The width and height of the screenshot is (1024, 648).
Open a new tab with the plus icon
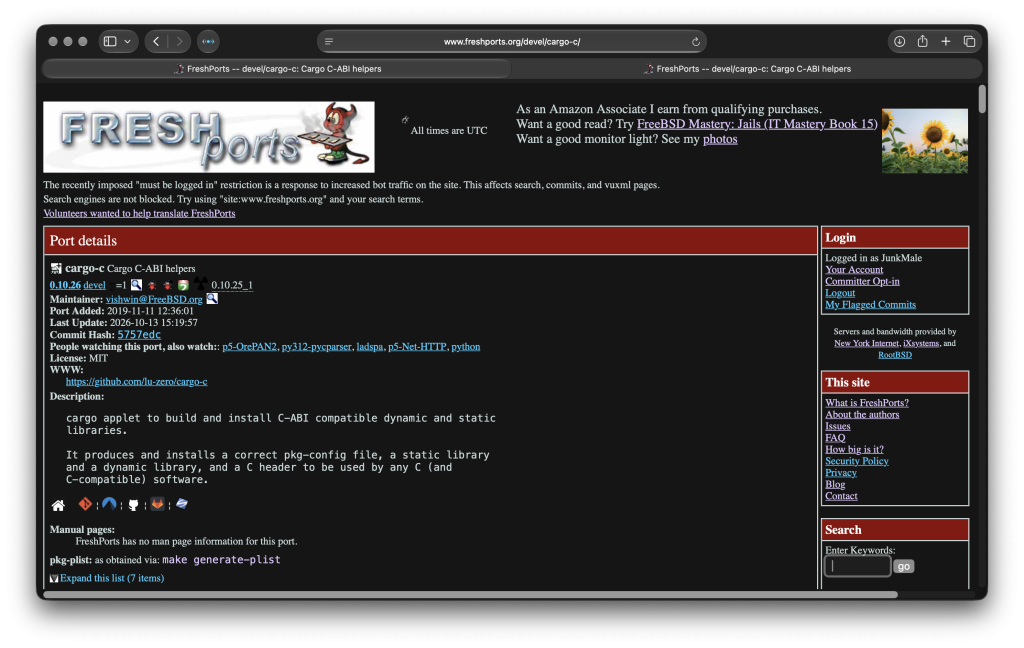[946, 41]
